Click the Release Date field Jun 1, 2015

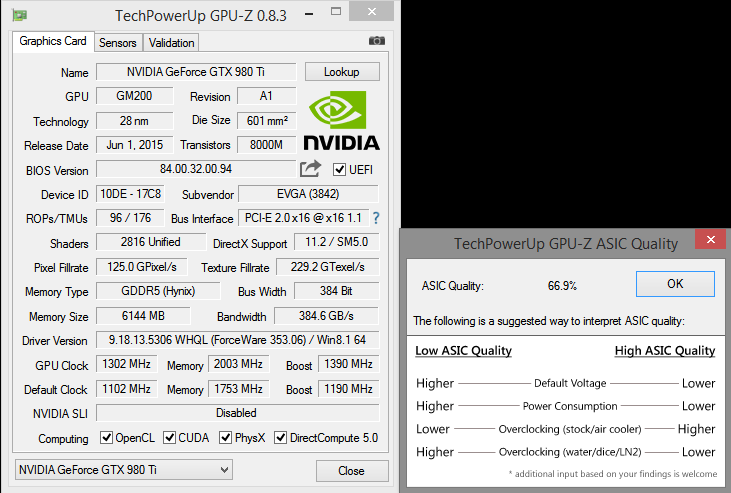pyautogui.click(x=135, y=145)
